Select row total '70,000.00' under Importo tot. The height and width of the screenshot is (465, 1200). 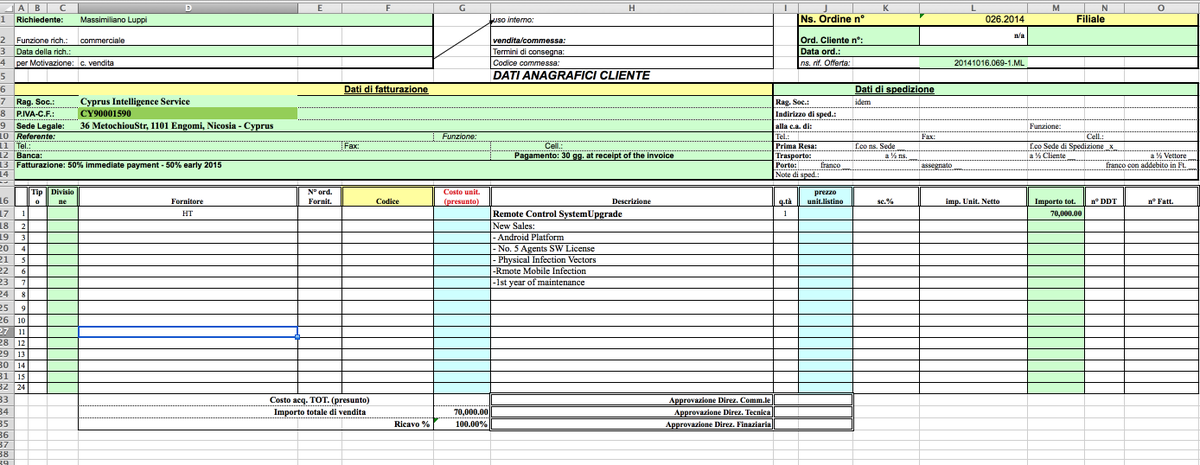pos(1055,214)
